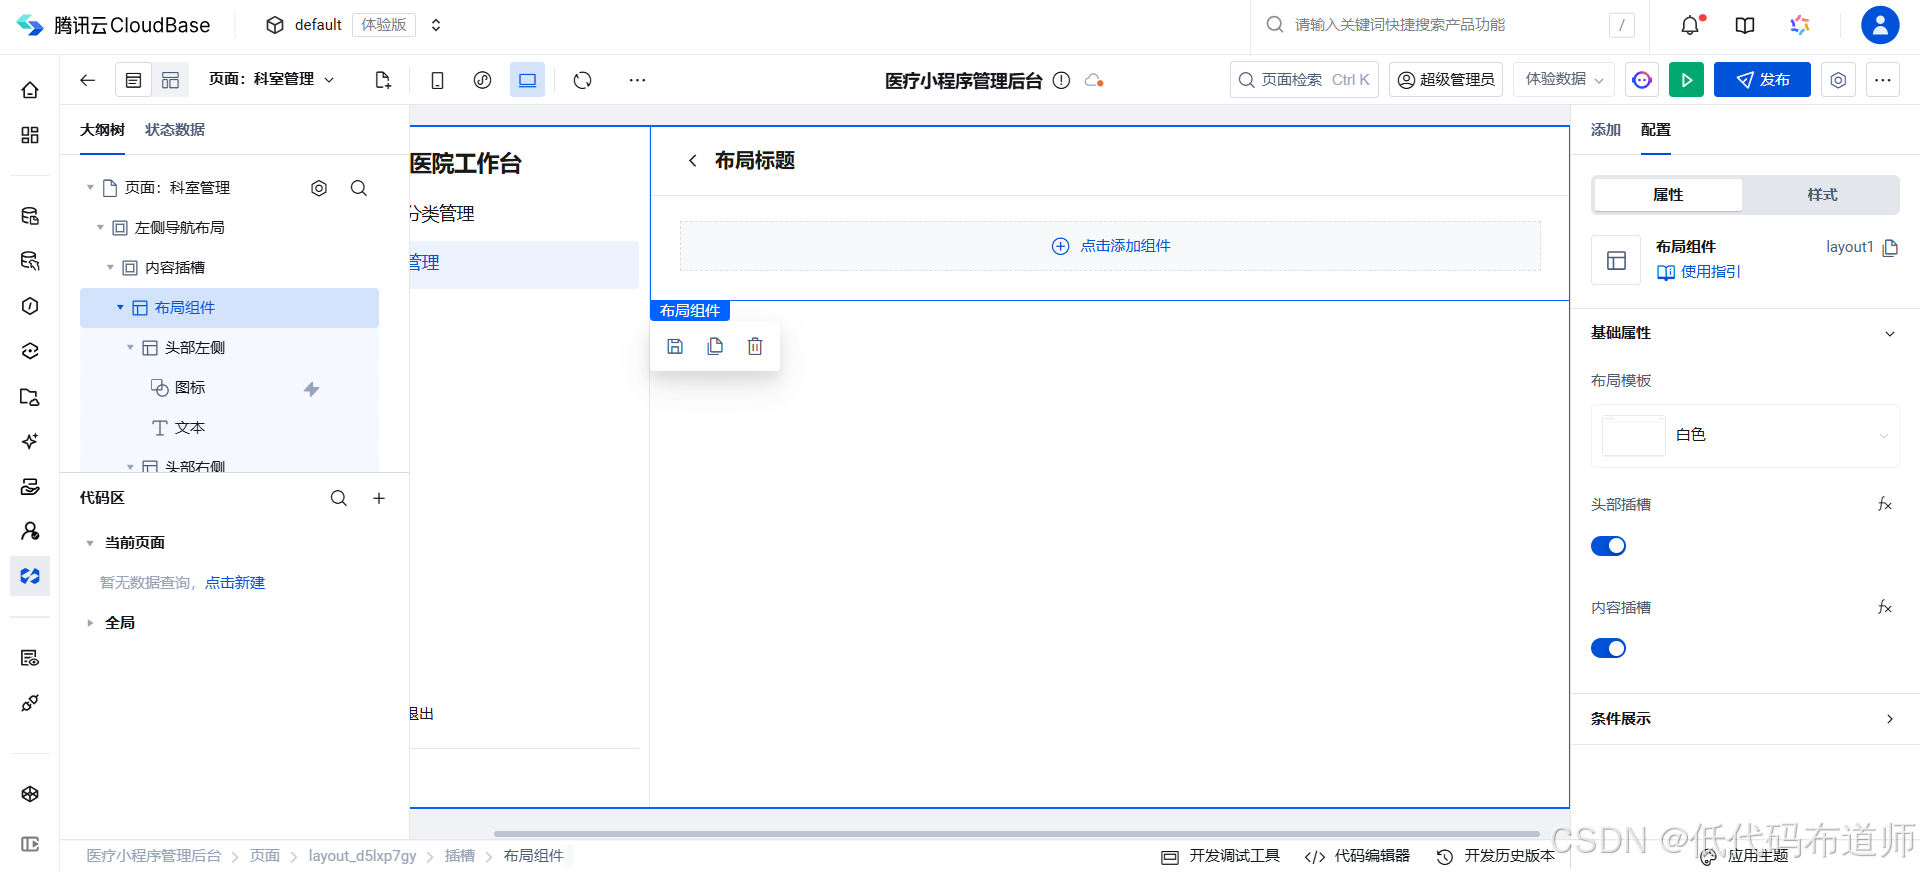Click the back arrow in the editor toolbar
The height and width of the screenshot is (872, 1920).
coord(88,80)
